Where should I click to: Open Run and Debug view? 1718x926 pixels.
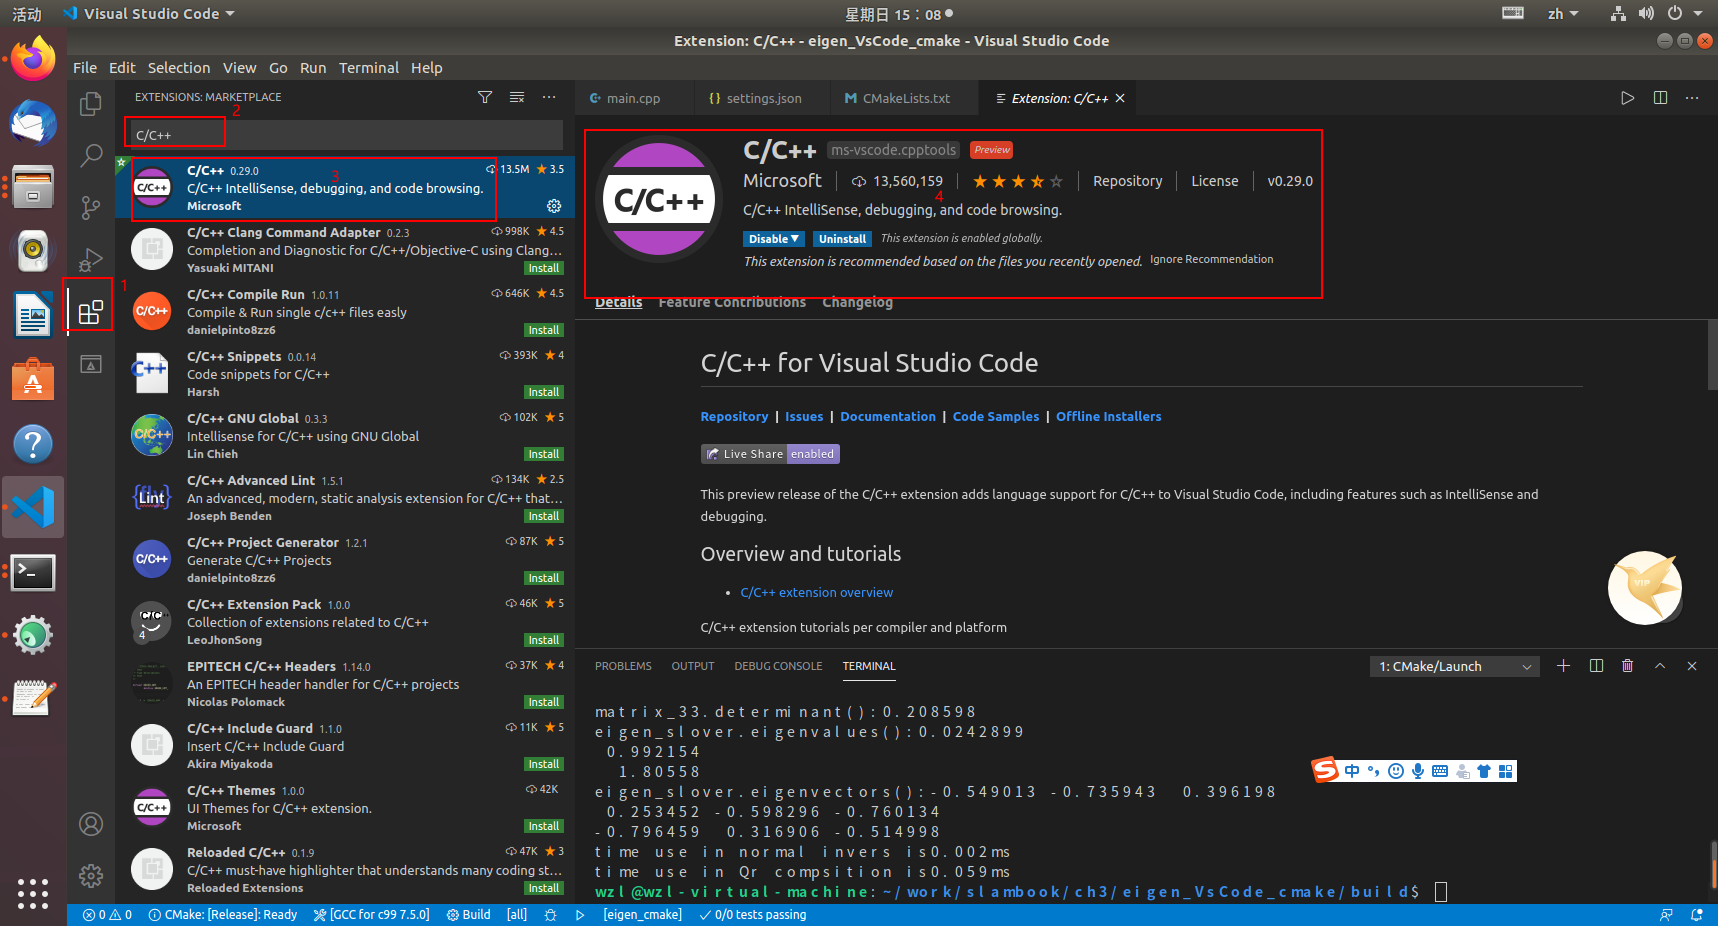pos(91,259)
